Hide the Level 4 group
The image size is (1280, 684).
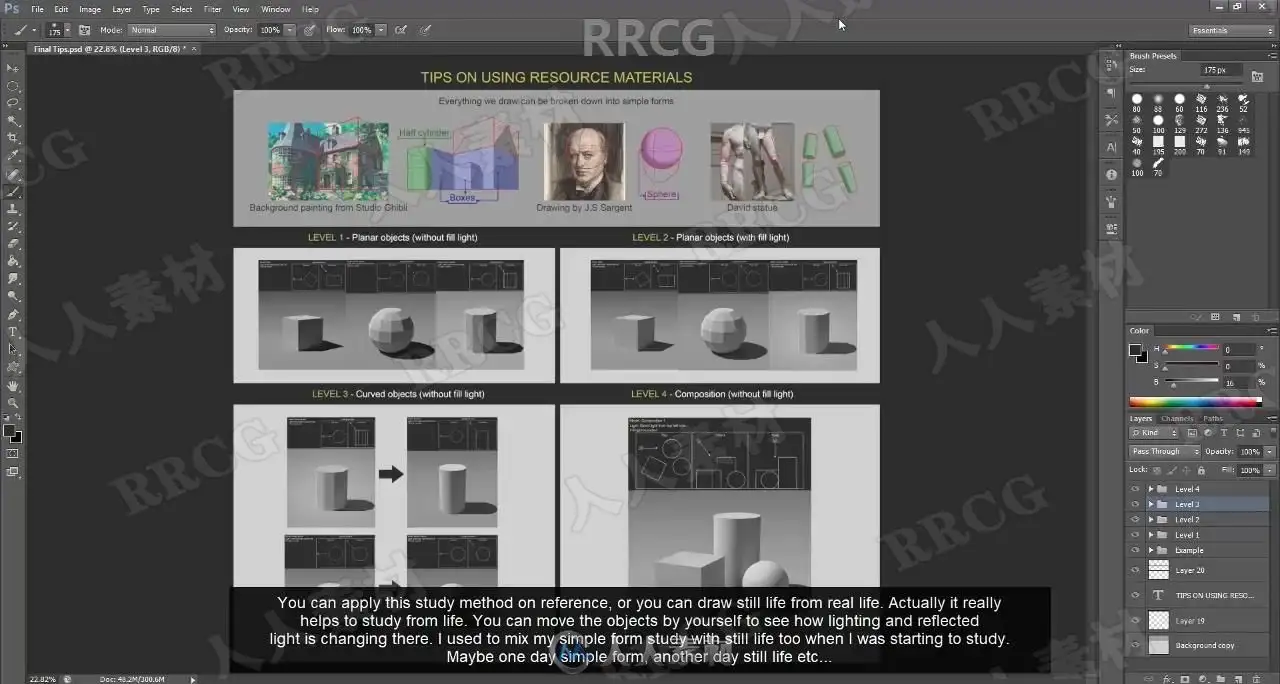tap(1135, 489)
